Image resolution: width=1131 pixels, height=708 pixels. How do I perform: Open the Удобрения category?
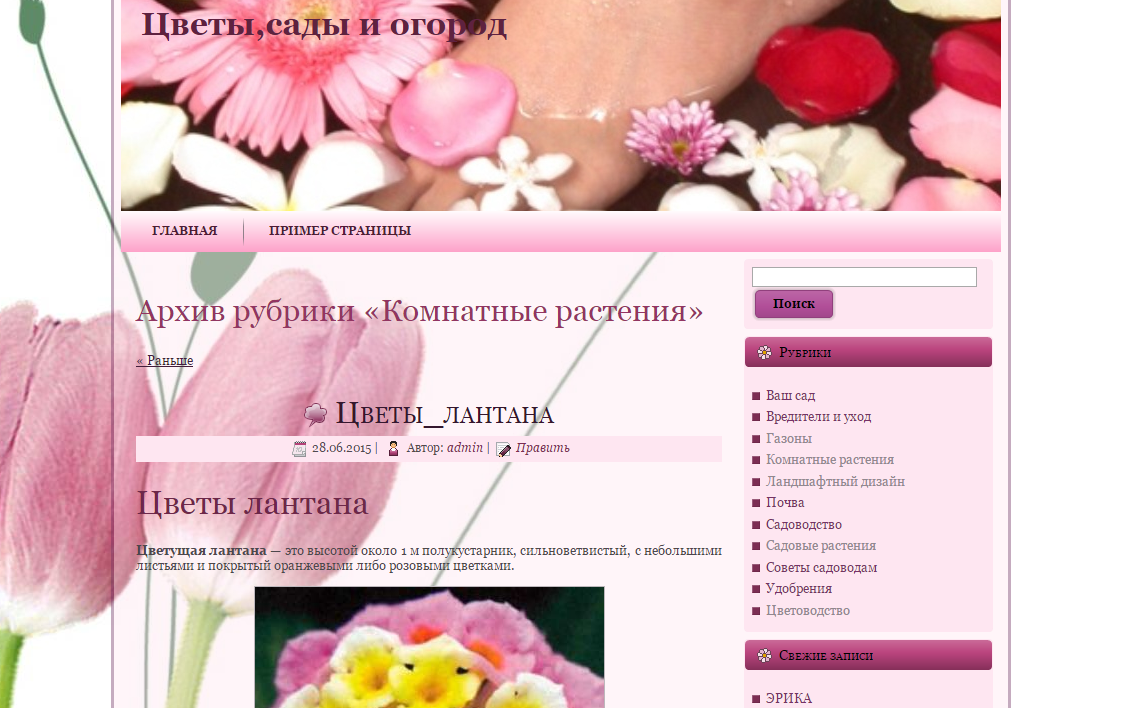tap(798, 589)
